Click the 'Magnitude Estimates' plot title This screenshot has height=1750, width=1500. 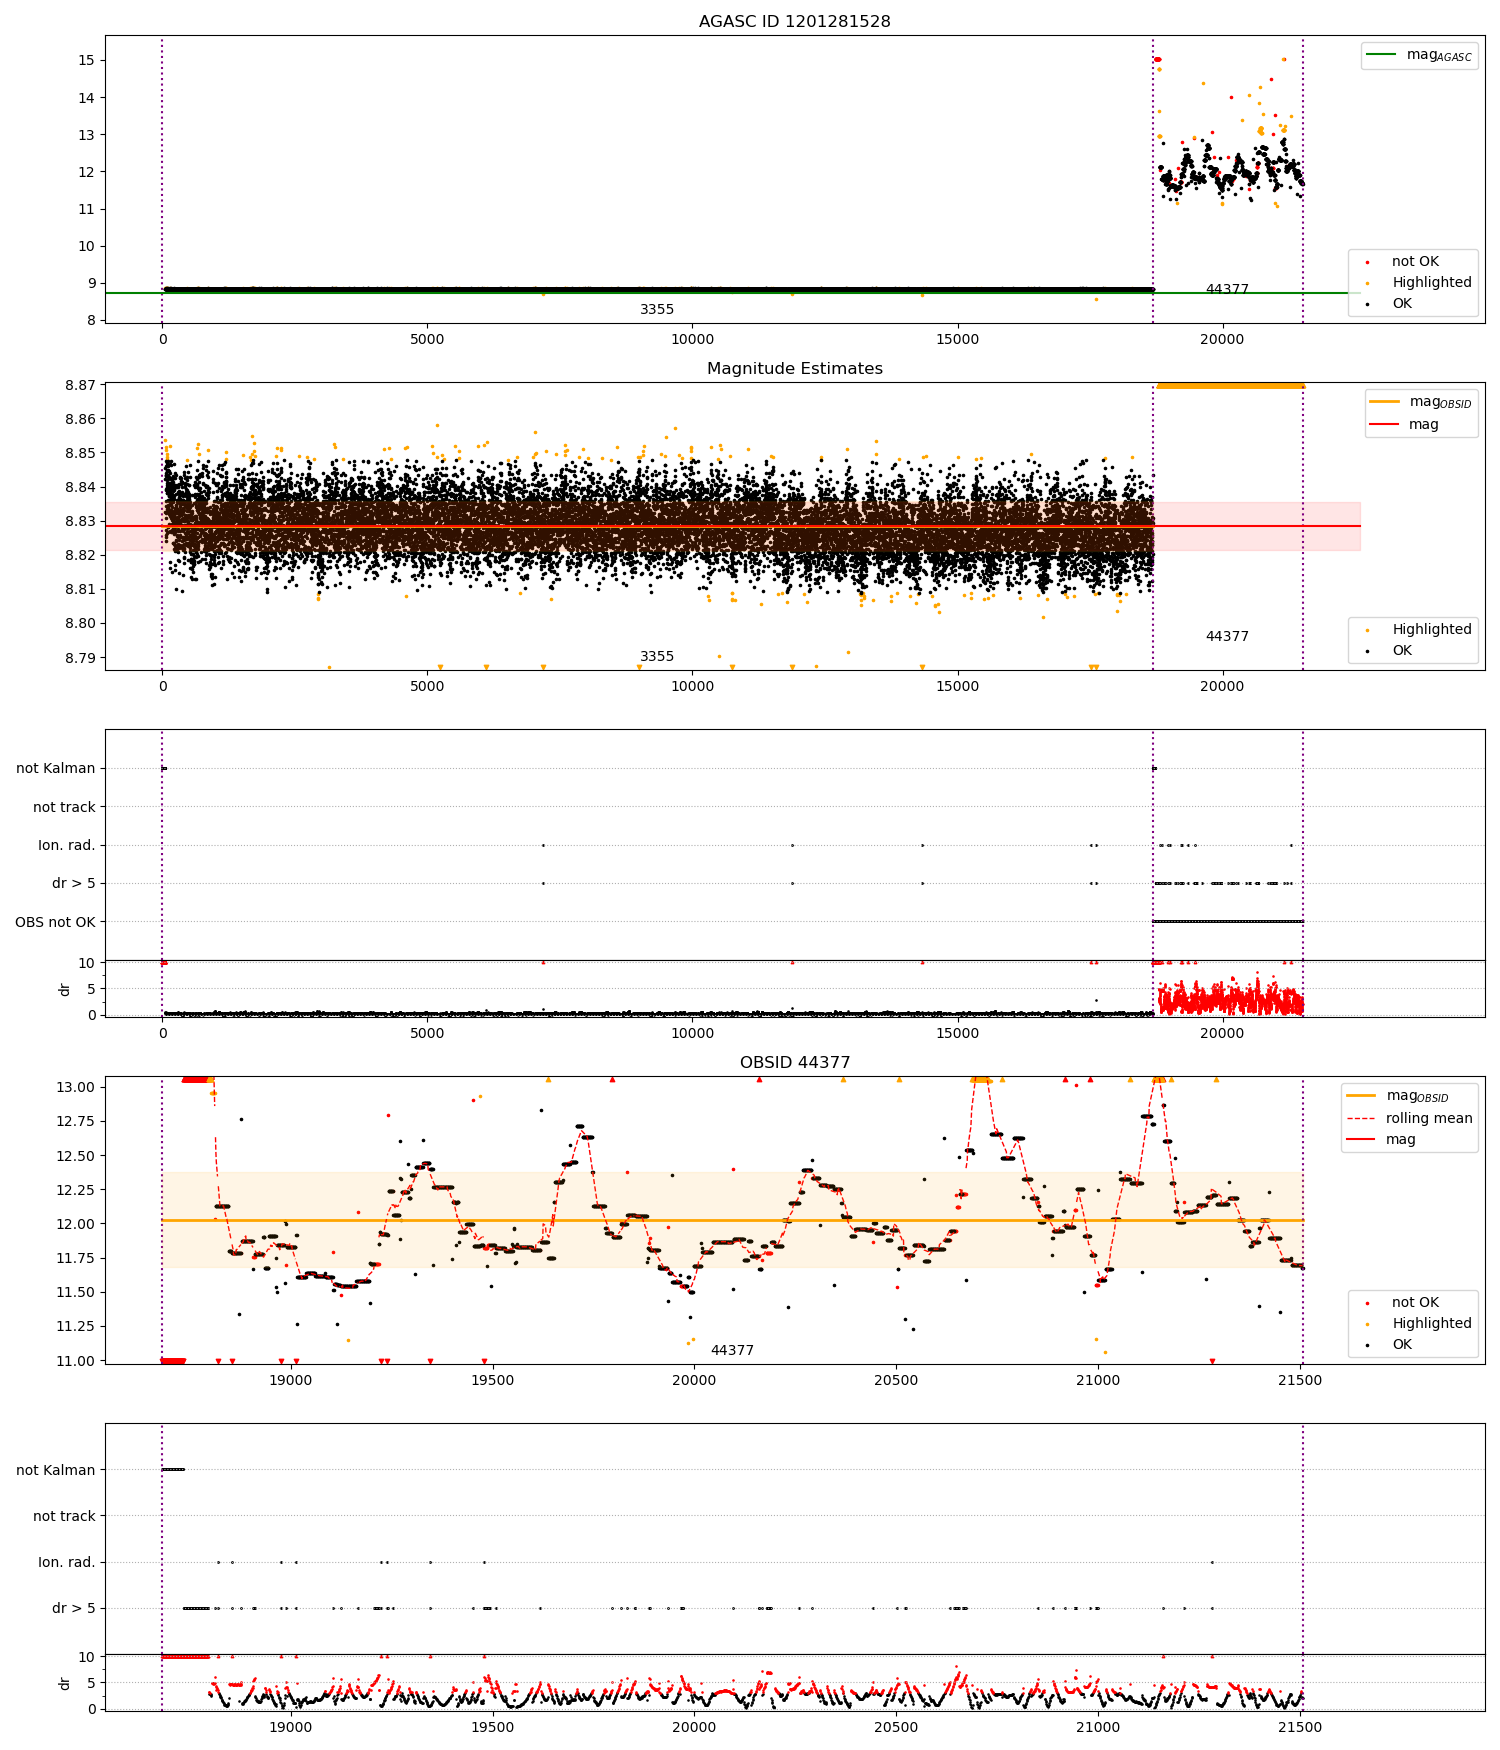click(794, 369)
